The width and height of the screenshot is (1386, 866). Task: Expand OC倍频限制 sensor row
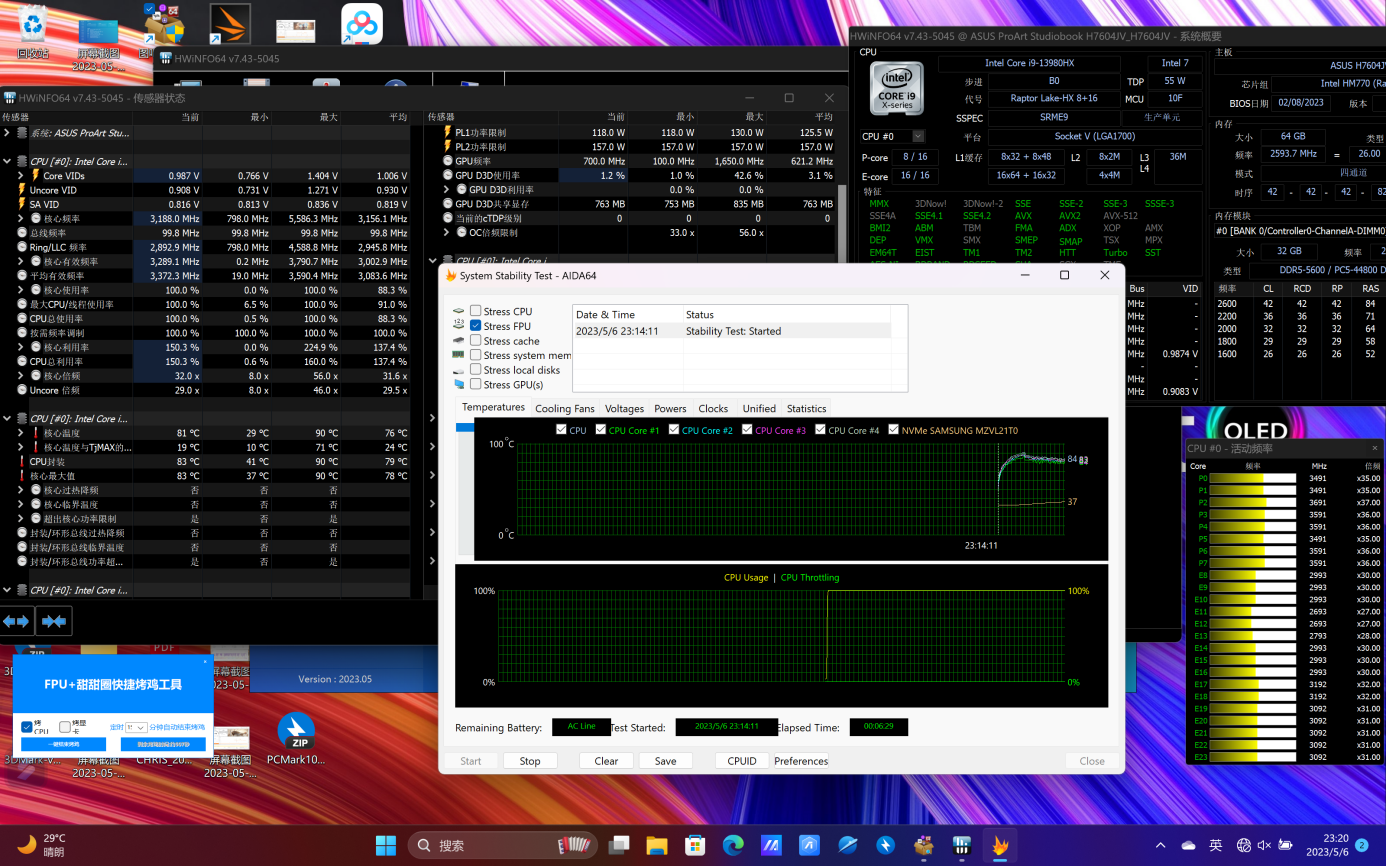[x=446, y=232]
